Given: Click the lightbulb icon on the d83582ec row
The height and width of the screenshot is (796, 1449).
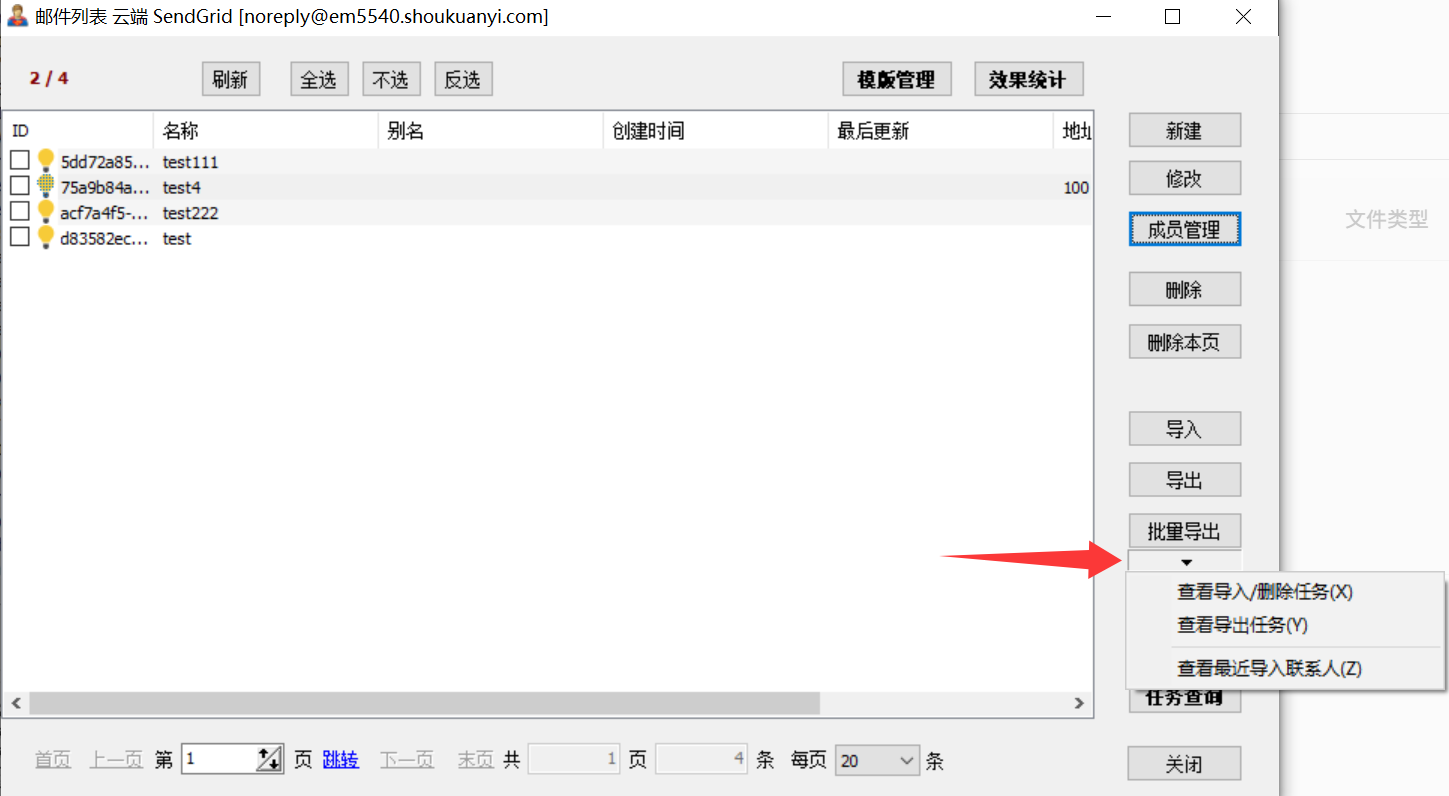Looking at the screenshot, I should coord(45,238).
